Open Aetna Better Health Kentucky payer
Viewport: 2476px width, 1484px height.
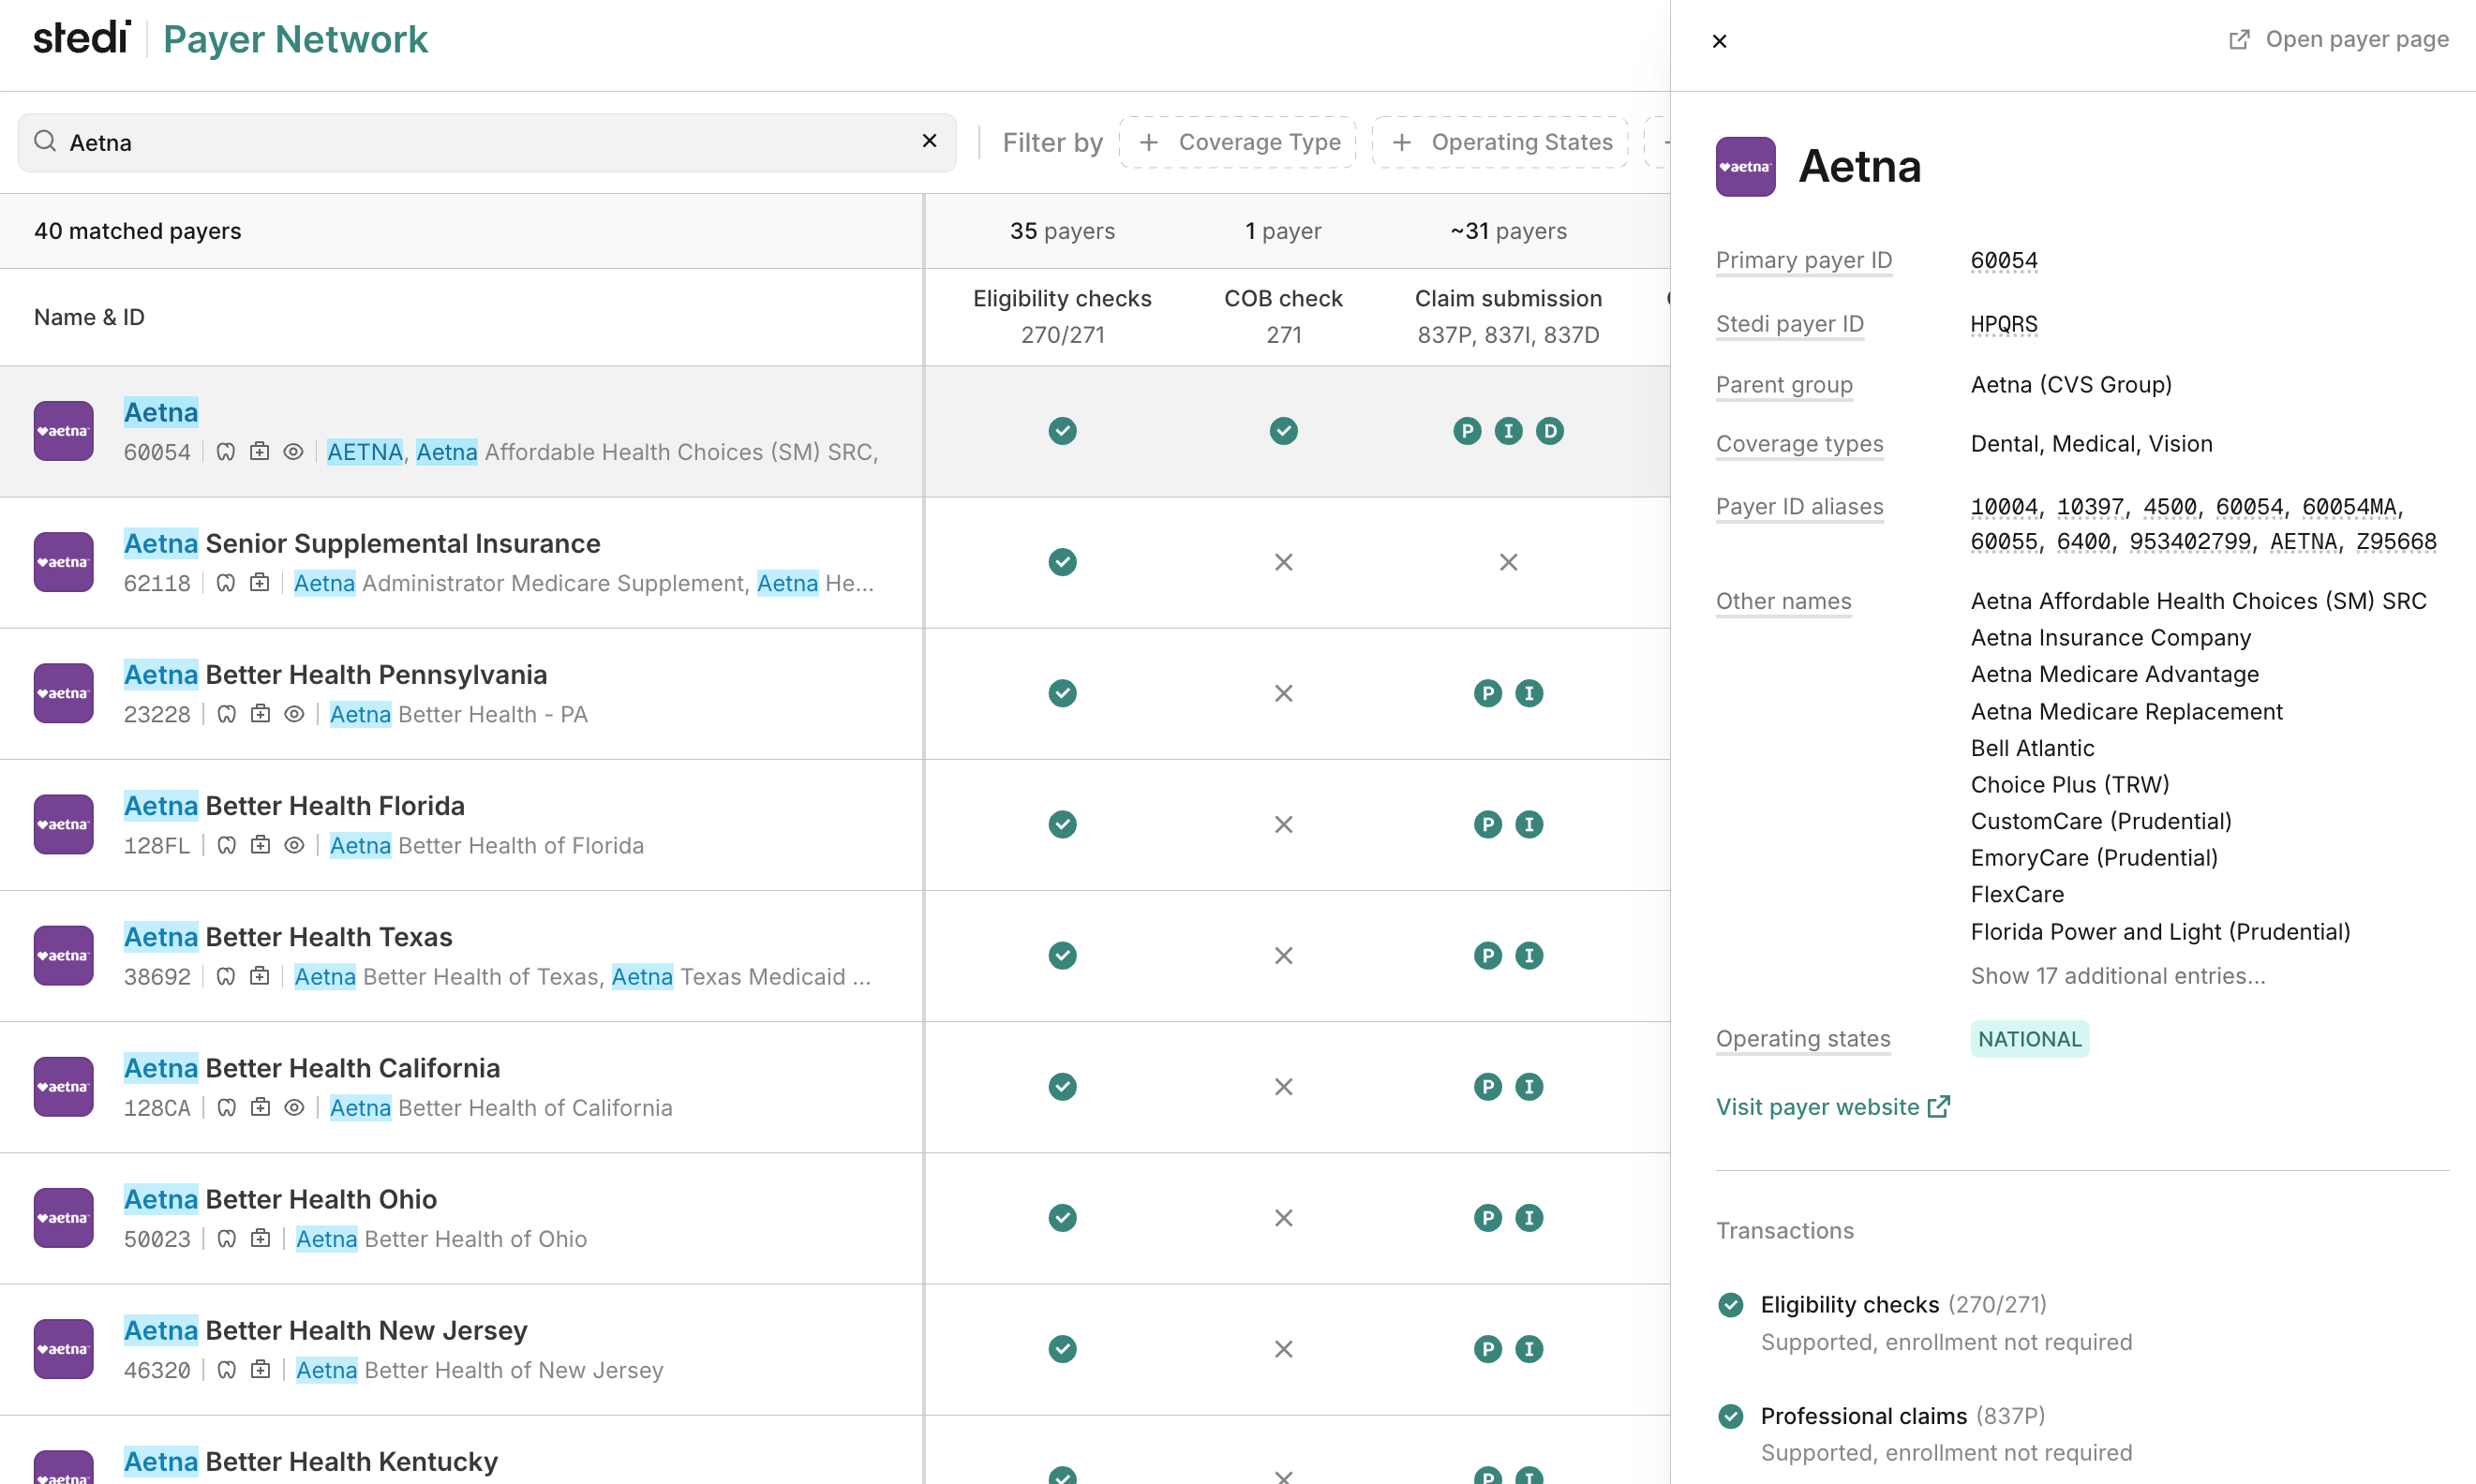(x=310, y=1461)
